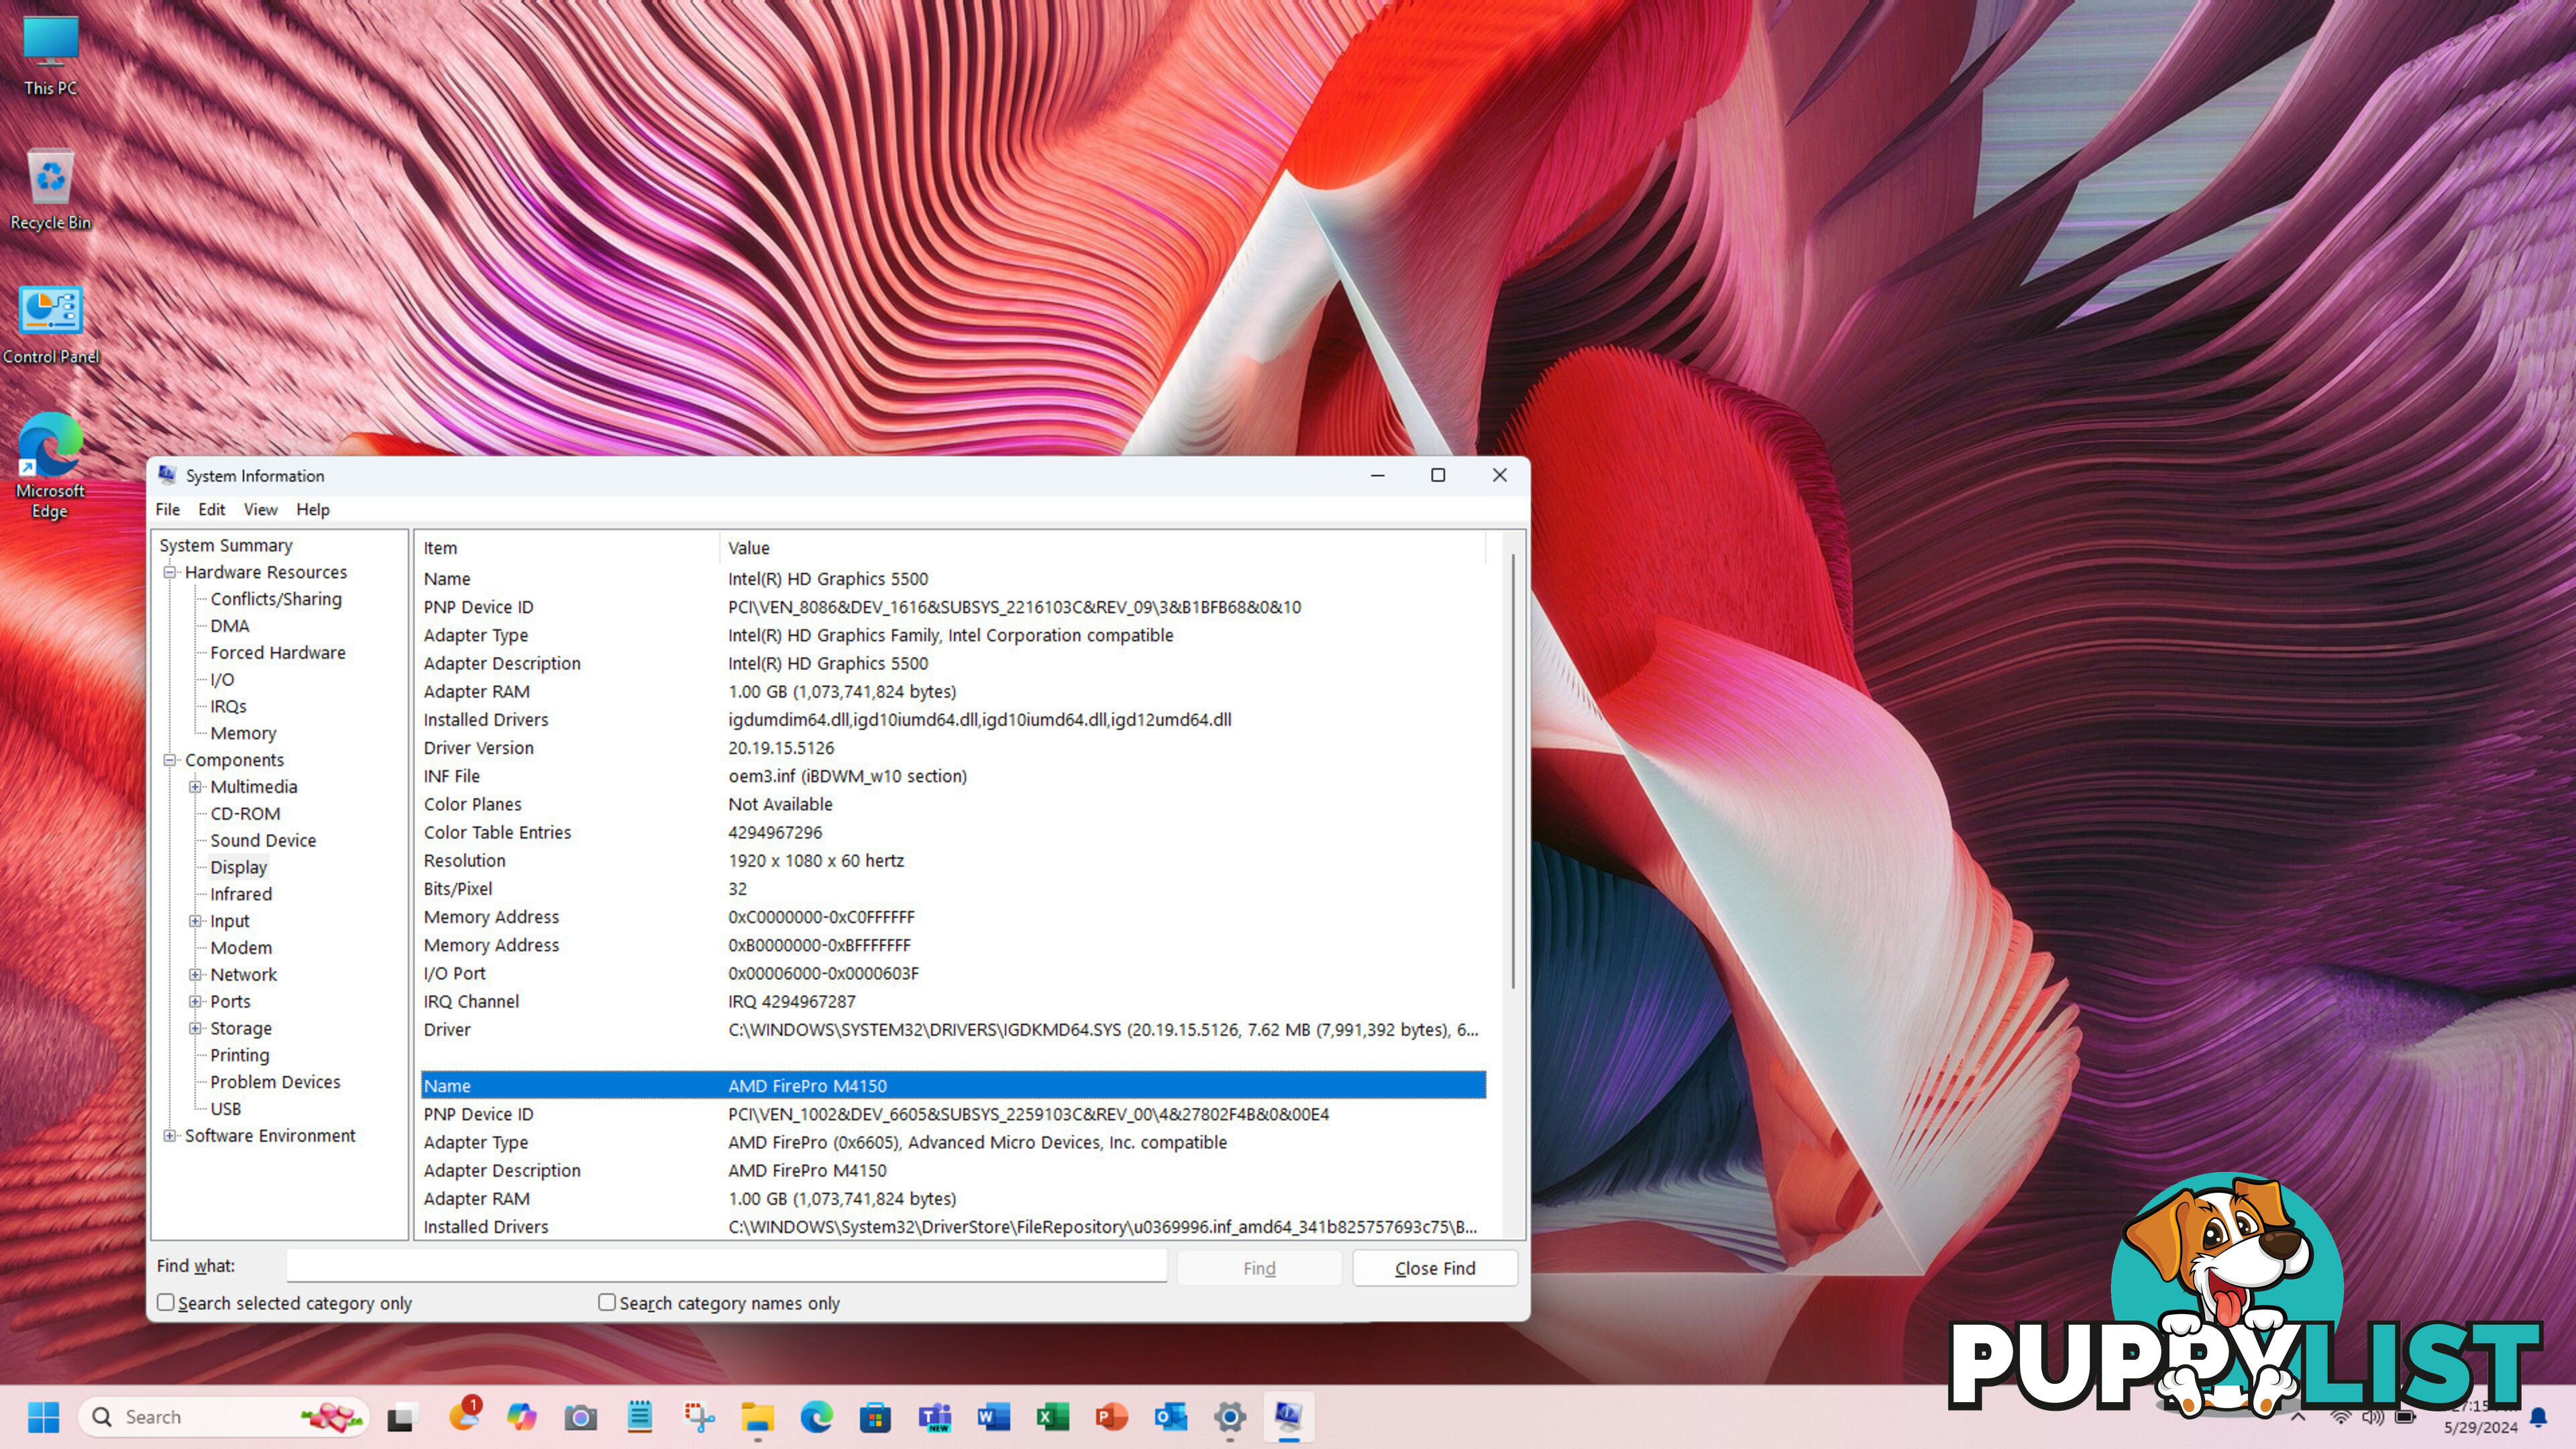The image size is (2576, 1449).
Task: Select the Resolution 1920 x 1080 row
Action: [x=953, y=860]
